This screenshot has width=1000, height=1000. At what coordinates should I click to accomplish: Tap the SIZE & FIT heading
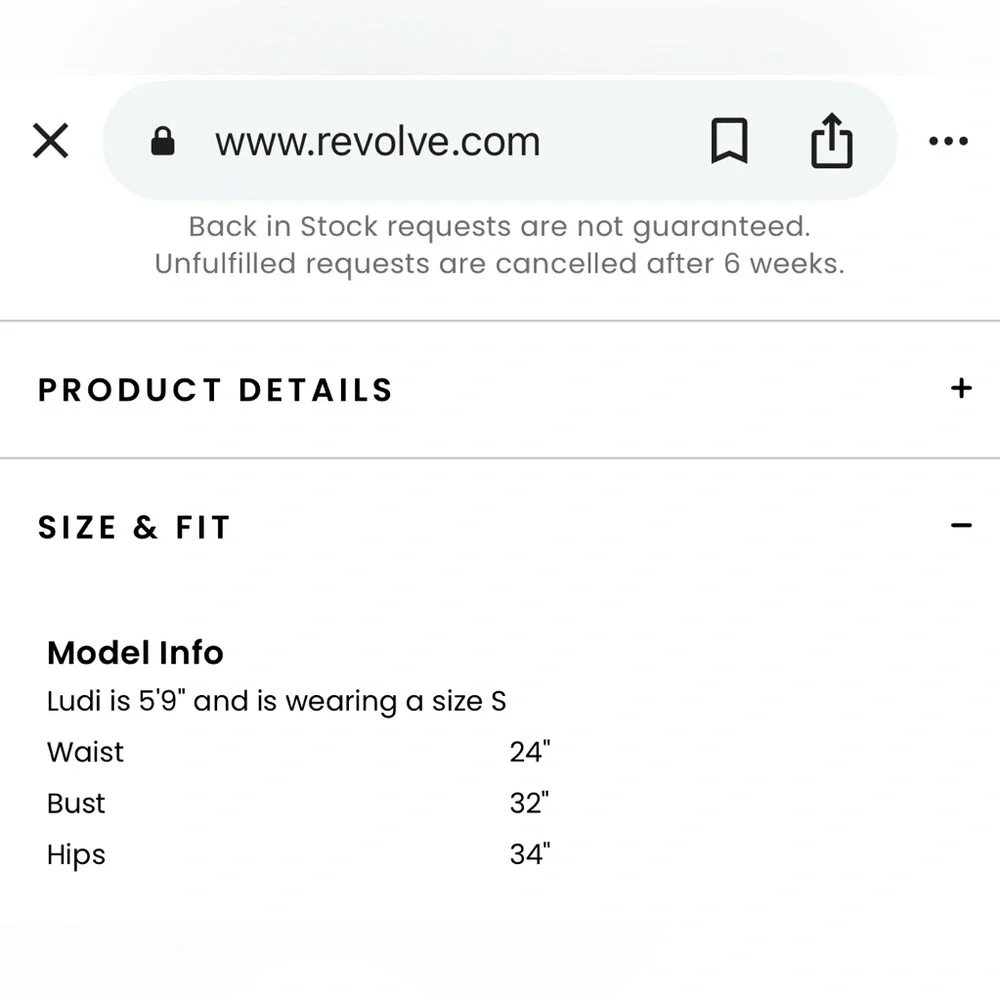(x=134, y=527)
